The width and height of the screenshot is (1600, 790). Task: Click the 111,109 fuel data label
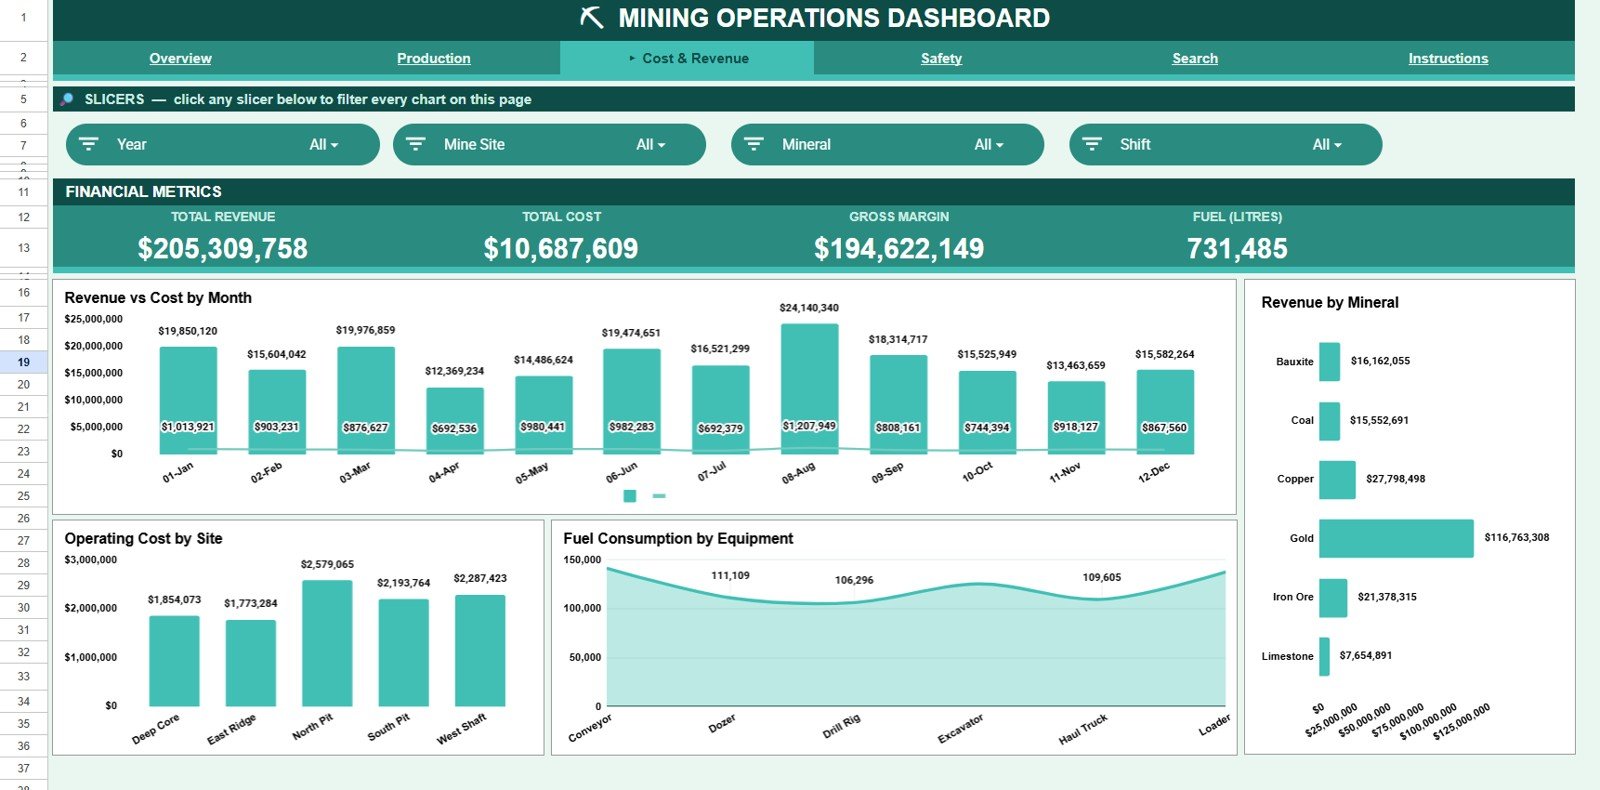pos(730,575)
